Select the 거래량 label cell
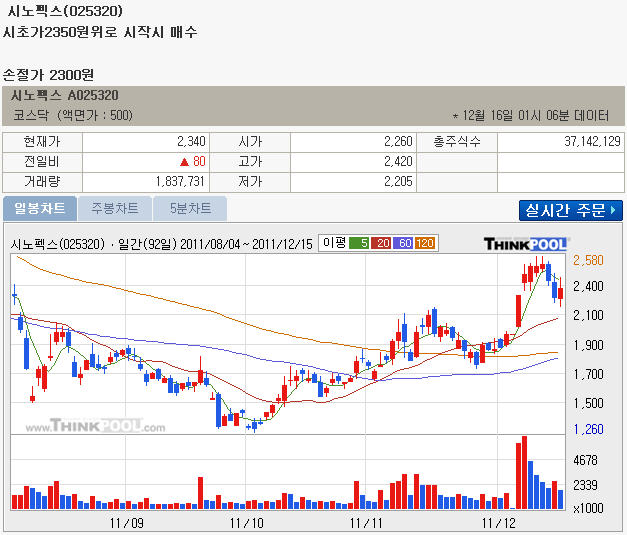The width and height of the screenshot is (627, 535). tap(42, 182)
